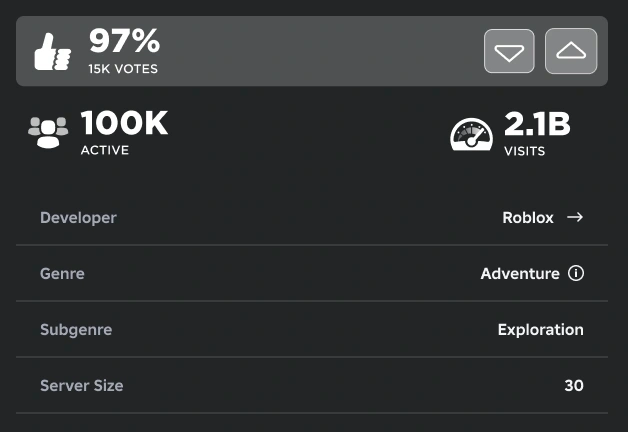
Task: Click the 97% rating text
Action: click(125, 41)
